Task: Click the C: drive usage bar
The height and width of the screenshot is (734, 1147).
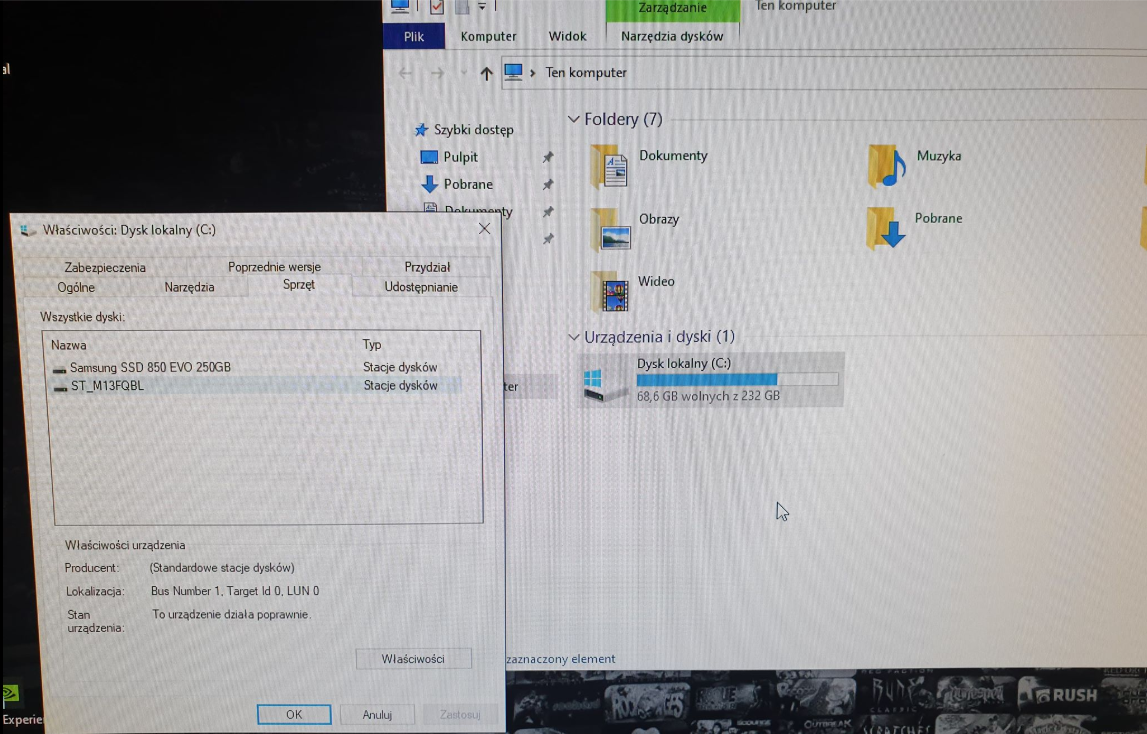Action: coord(737,379)
